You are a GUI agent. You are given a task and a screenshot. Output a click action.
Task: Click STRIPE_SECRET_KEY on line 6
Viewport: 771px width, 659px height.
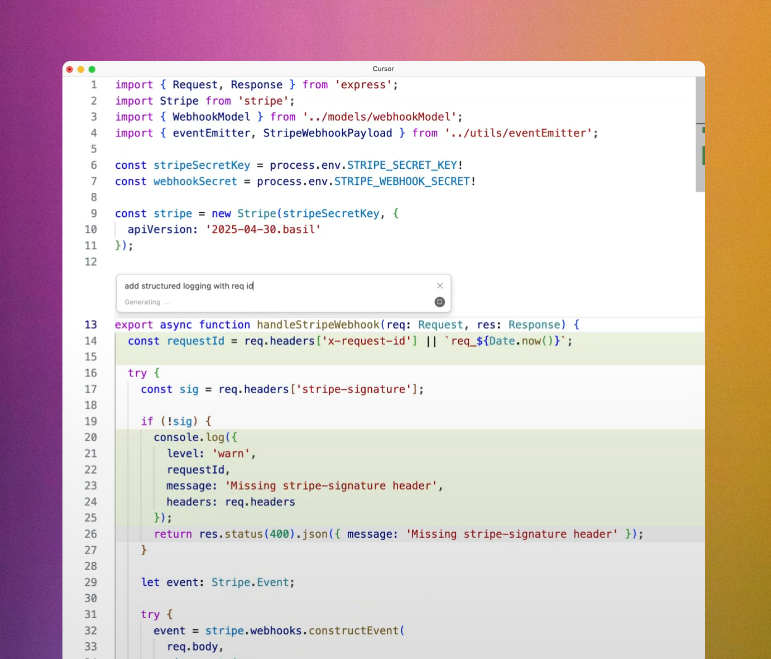tap(402, 165)
